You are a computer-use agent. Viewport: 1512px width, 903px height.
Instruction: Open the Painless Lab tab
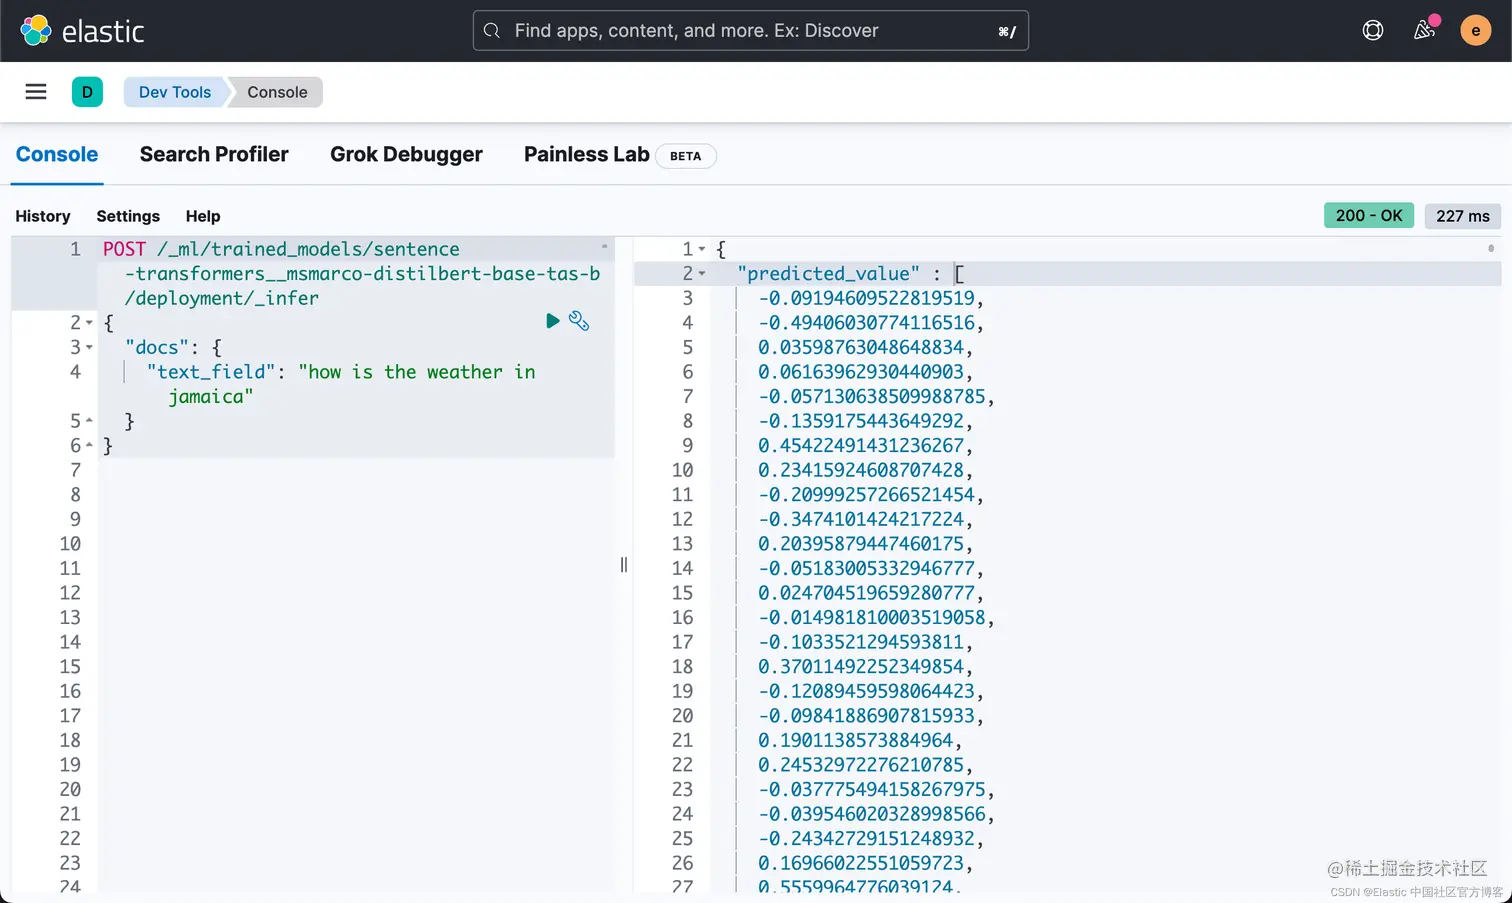coord(587,155)
